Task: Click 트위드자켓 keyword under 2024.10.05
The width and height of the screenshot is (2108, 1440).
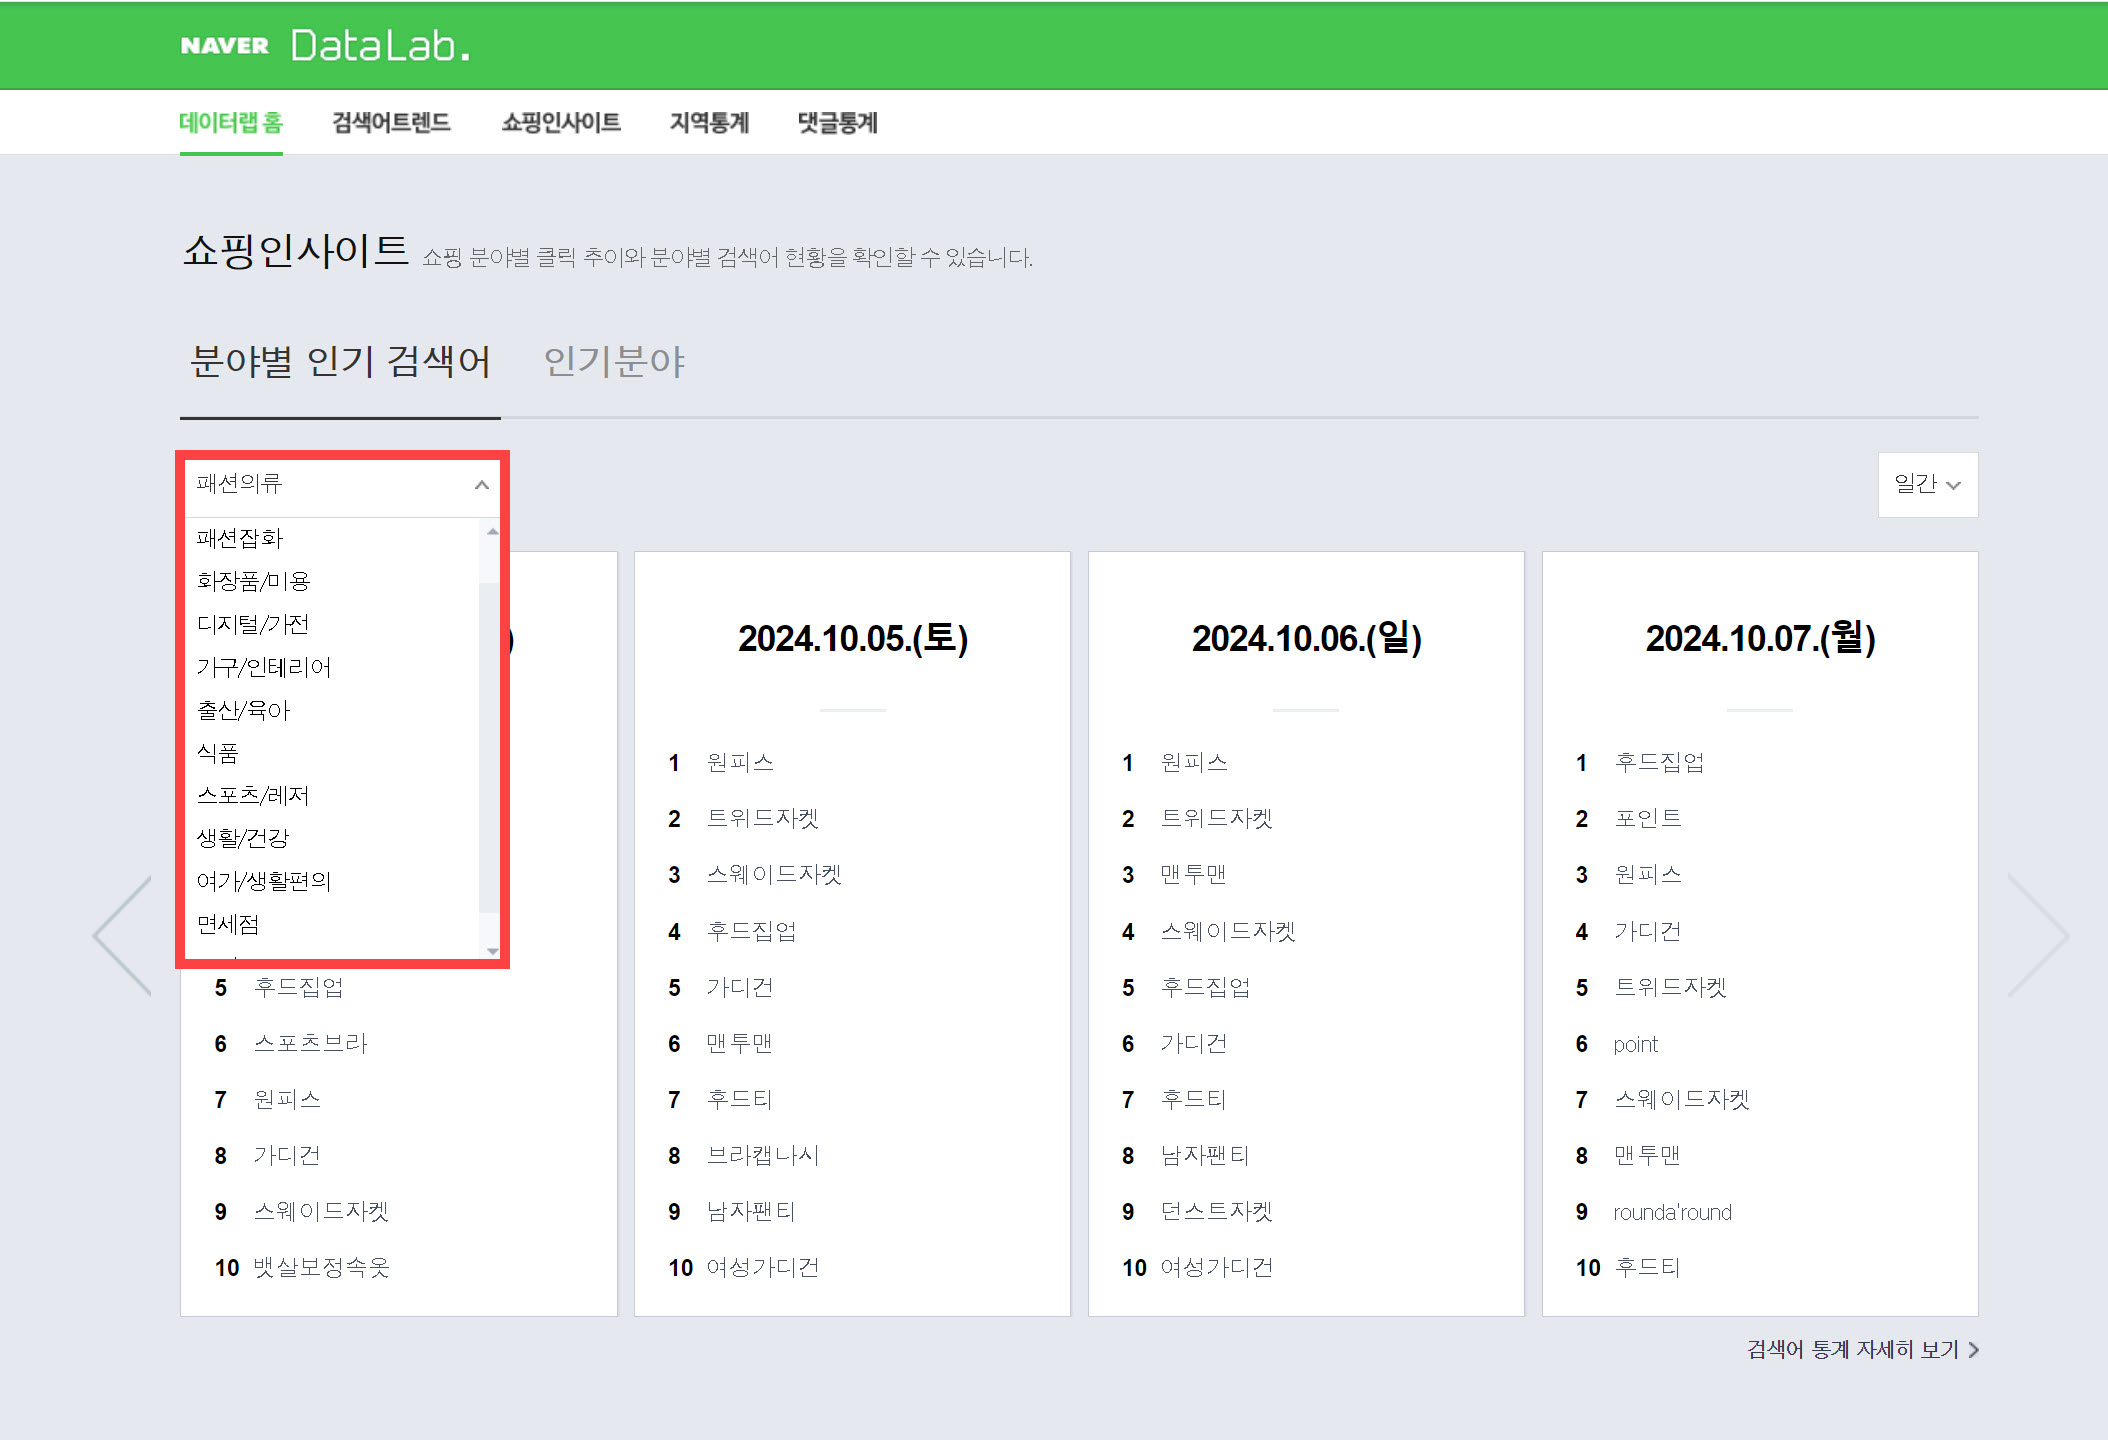Action: point(762,818)
